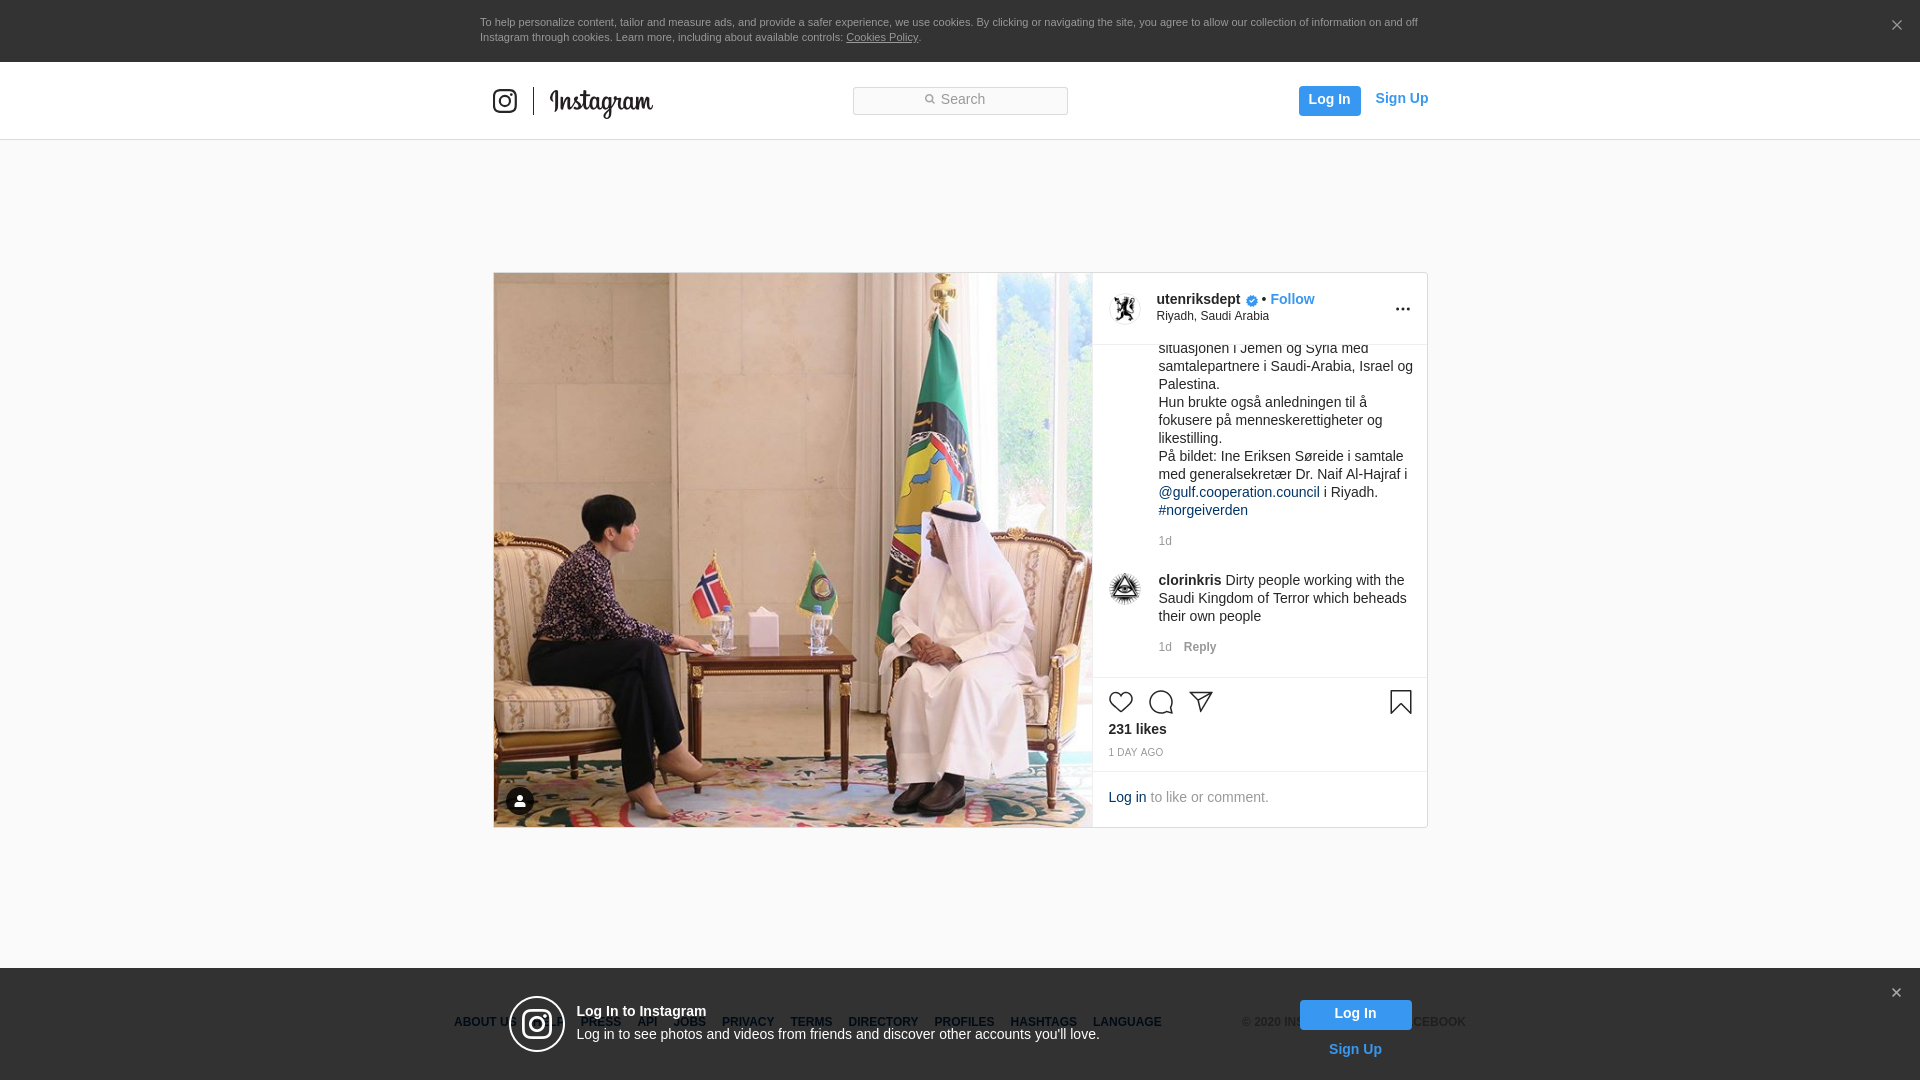Click the Search input field
This screenshot has width=1920, height=1080.
960,101
